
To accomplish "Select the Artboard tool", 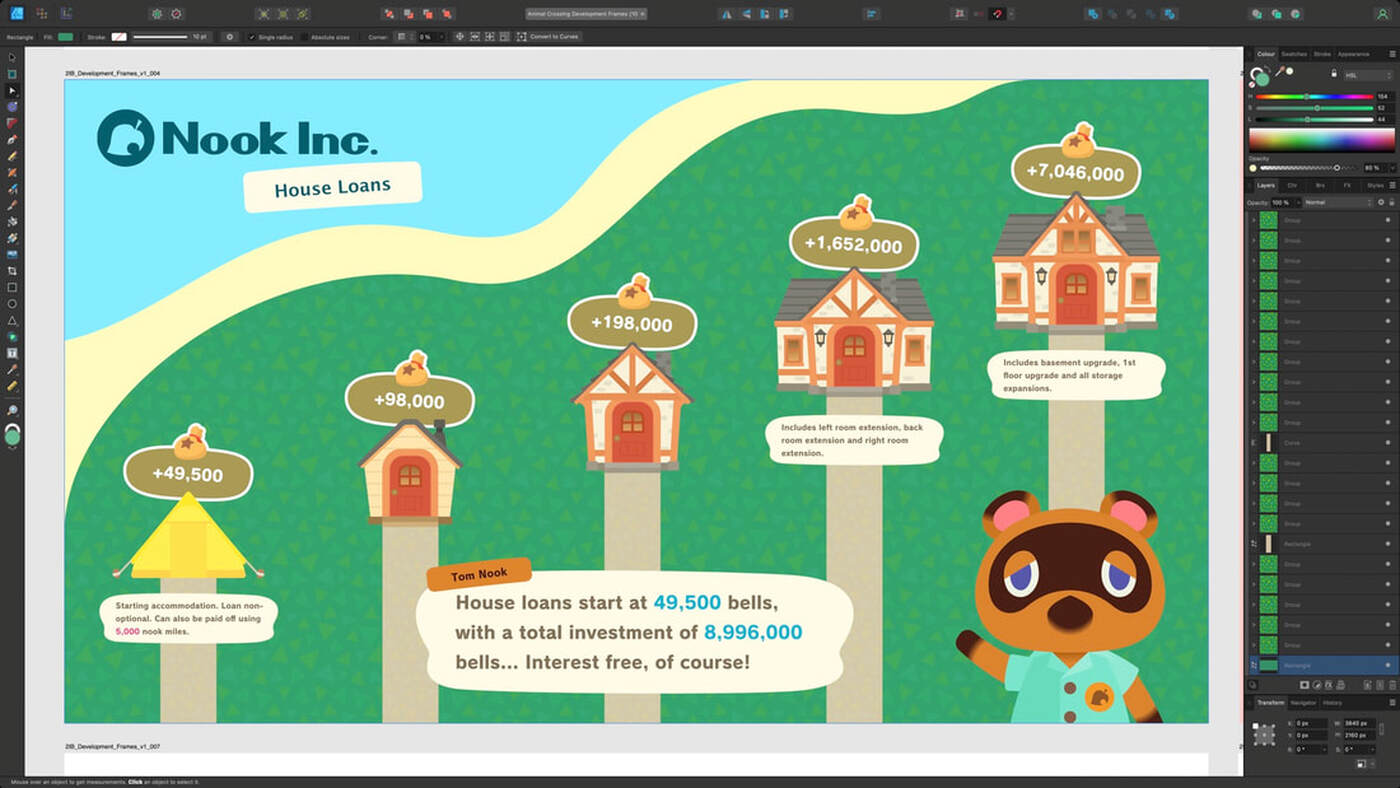I will point(12,74).
